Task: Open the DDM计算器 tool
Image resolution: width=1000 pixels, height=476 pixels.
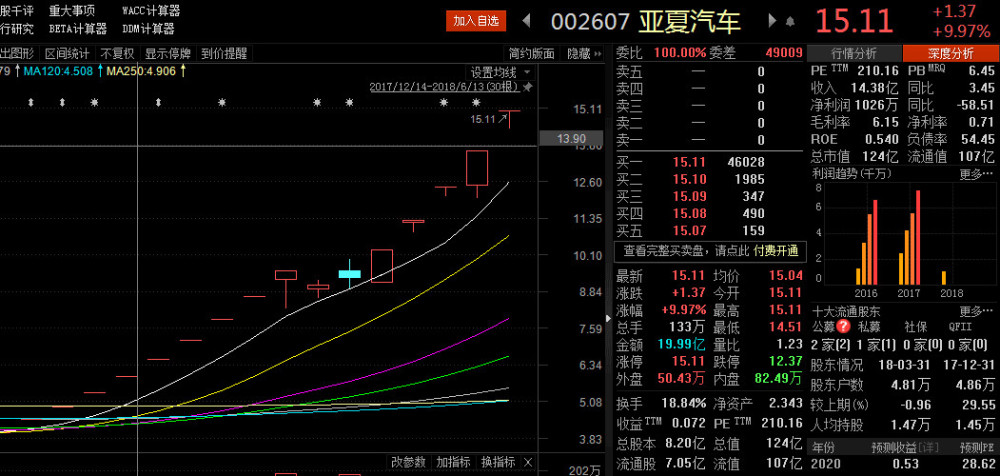Action: click(x=148, y=29)
